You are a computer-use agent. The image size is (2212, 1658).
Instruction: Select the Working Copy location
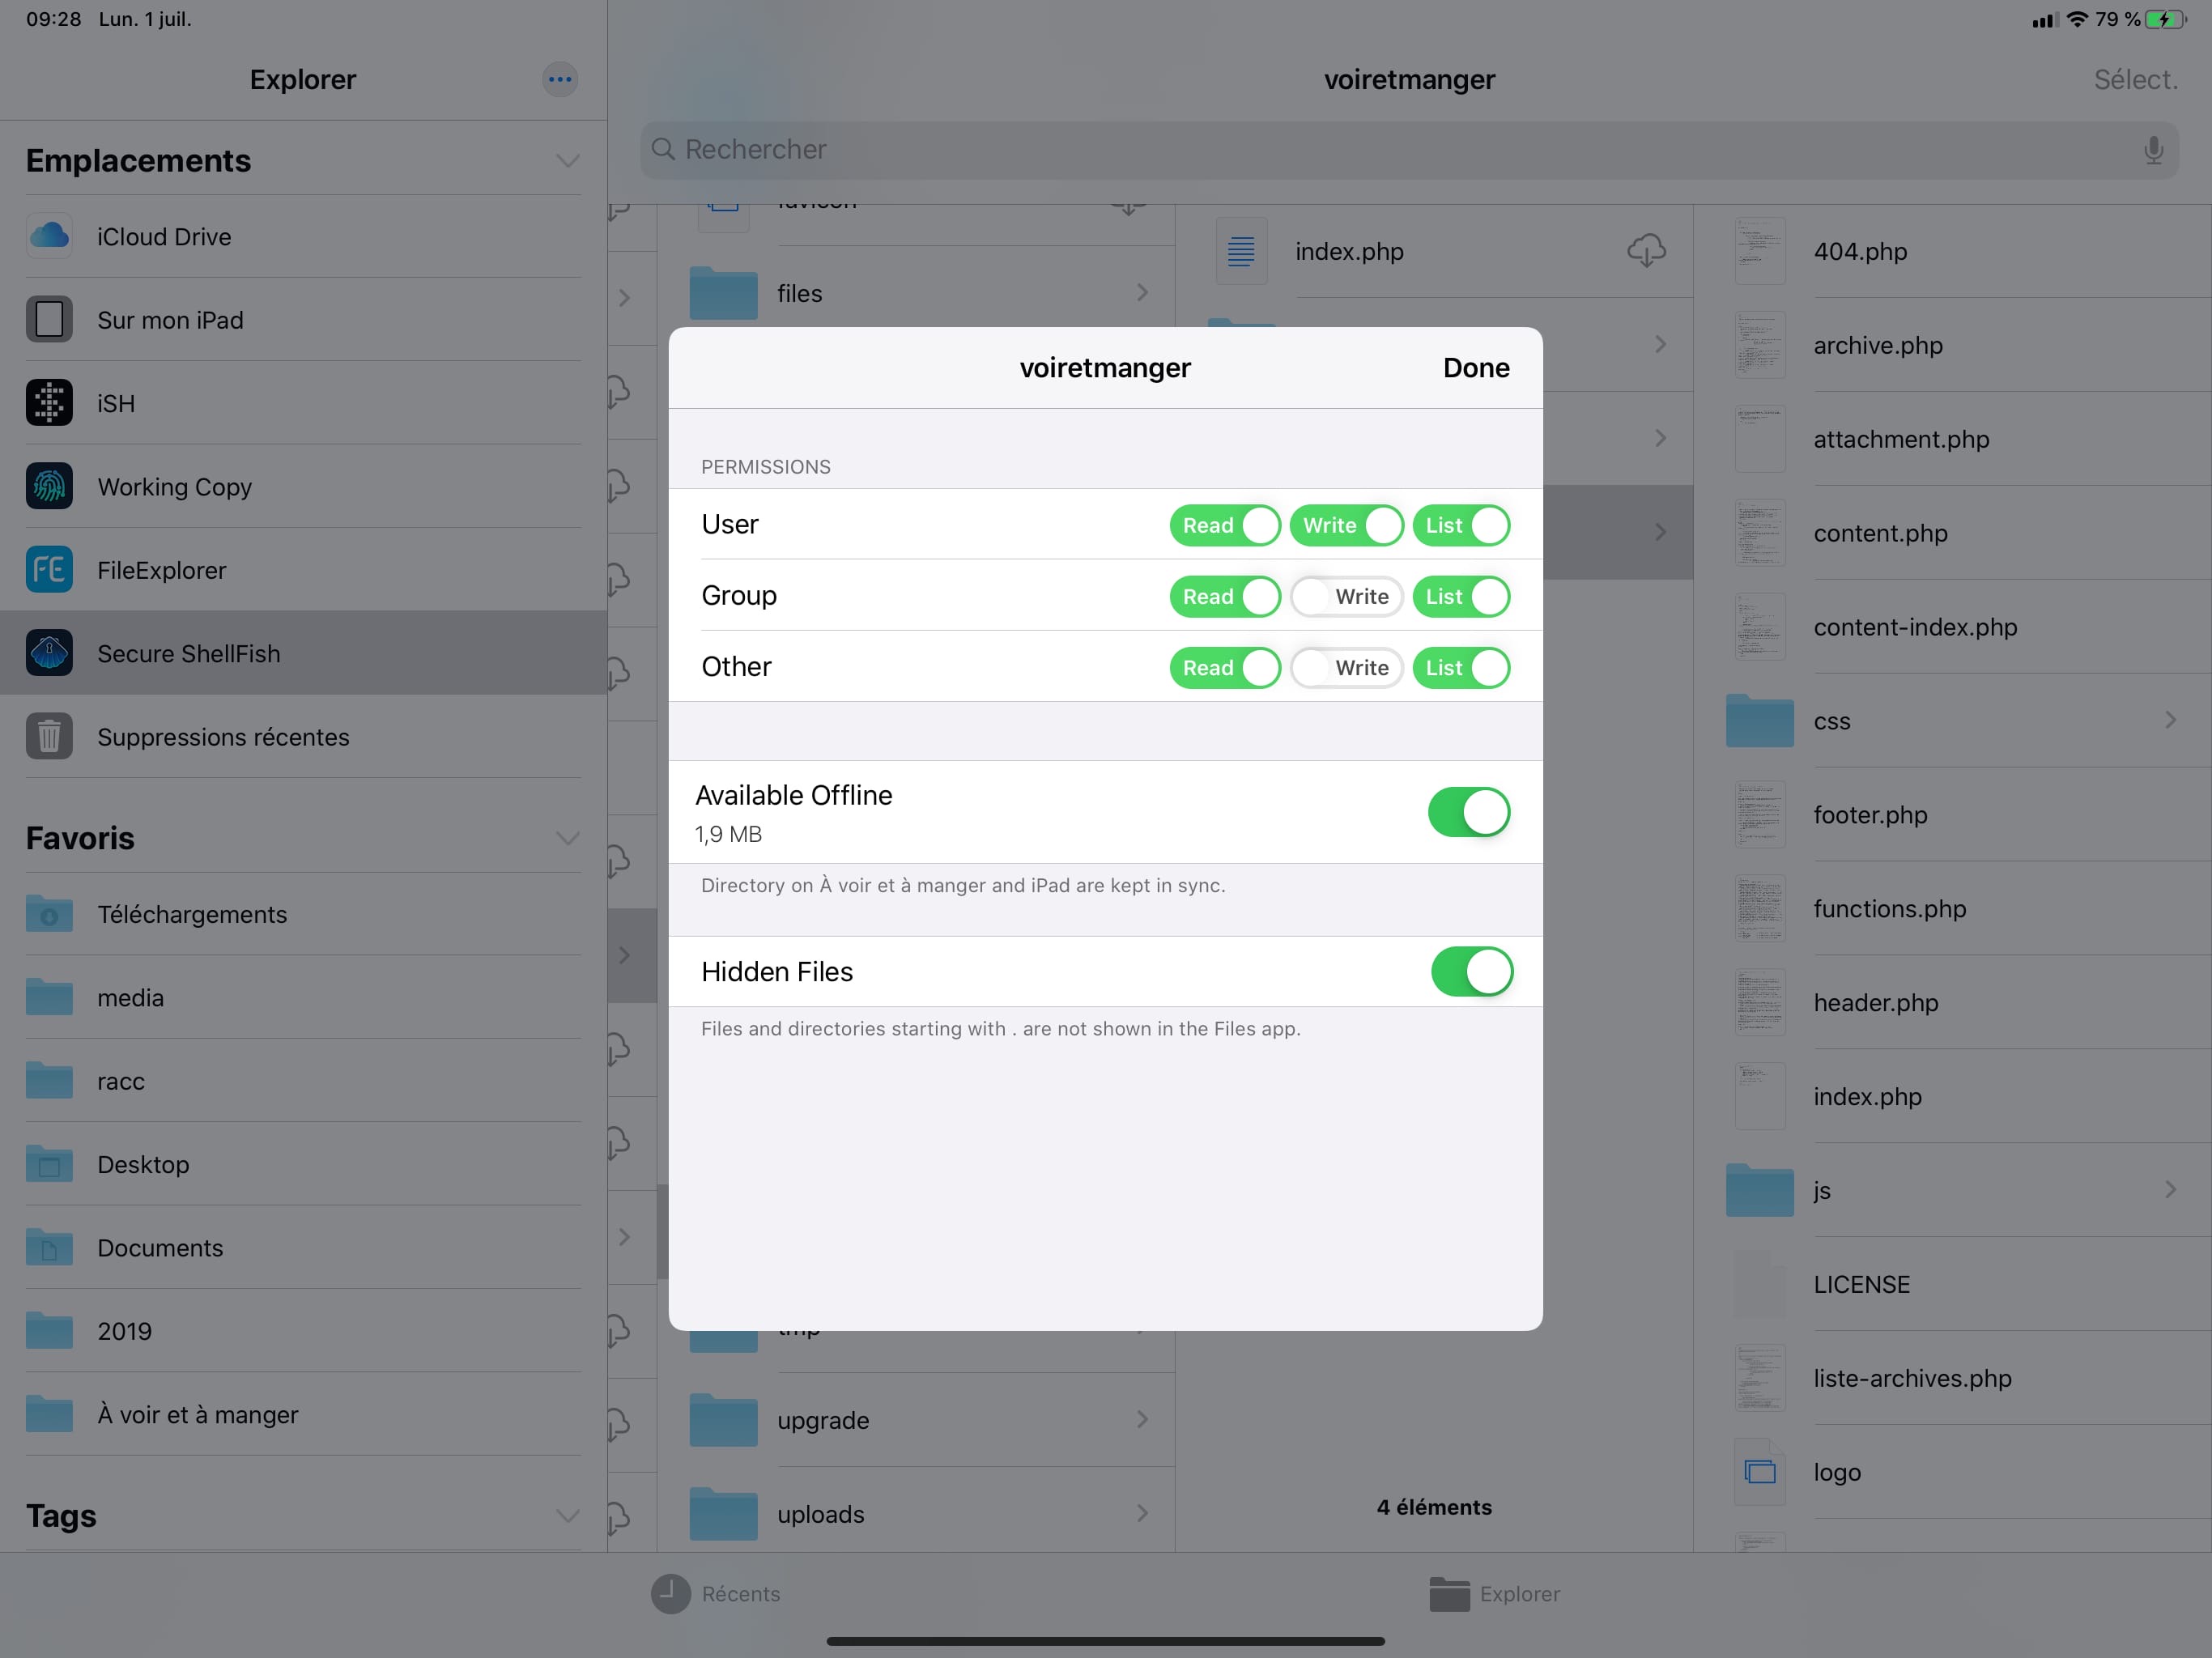(x=175, y=487)
